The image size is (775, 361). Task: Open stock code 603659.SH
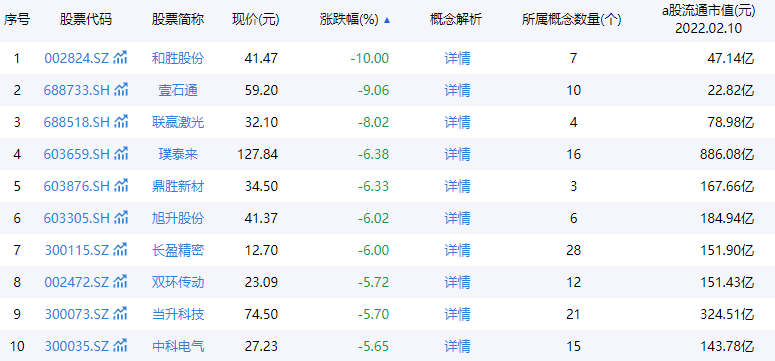77,155
